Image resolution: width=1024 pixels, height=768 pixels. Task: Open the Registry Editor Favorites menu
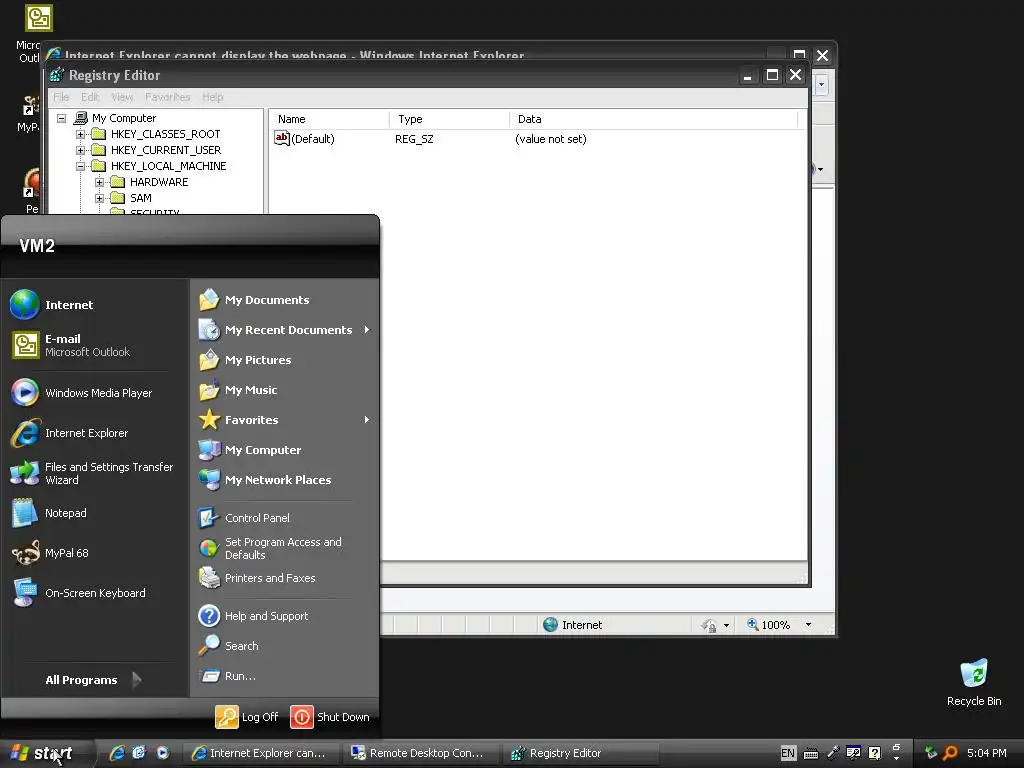click(167, 97)
